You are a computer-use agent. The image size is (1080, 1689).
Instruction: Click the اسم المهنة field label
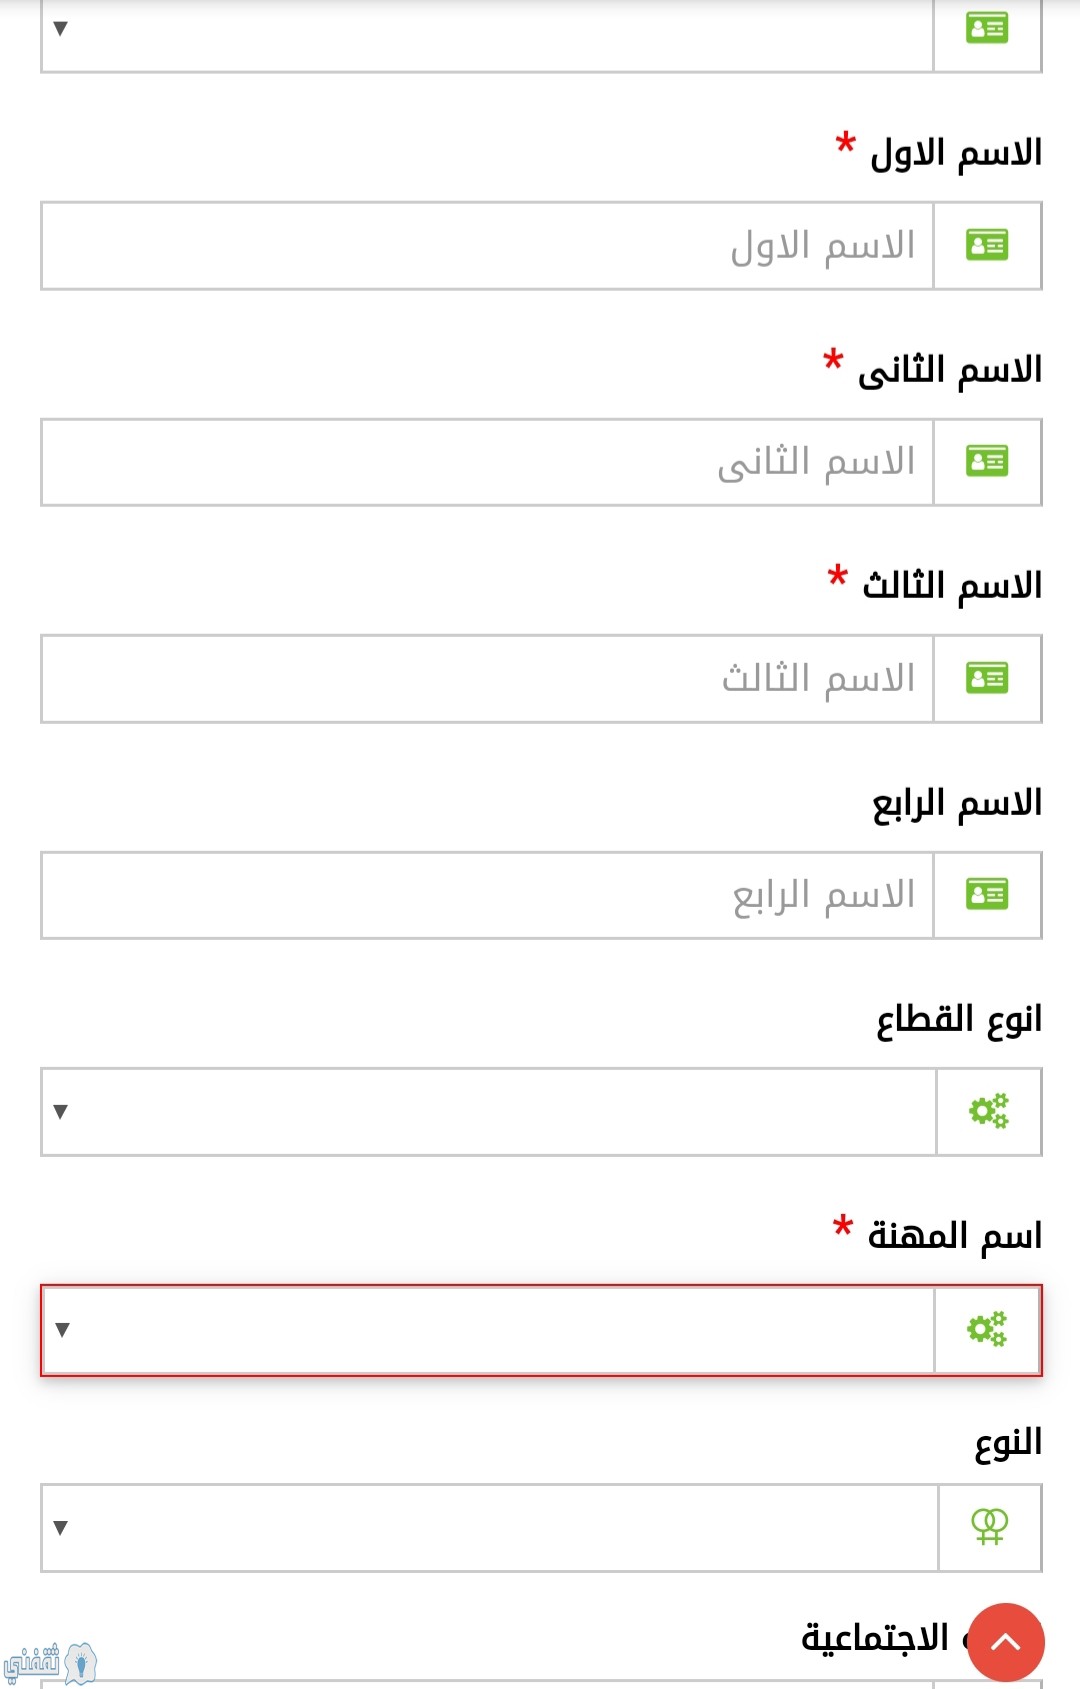955,1236
